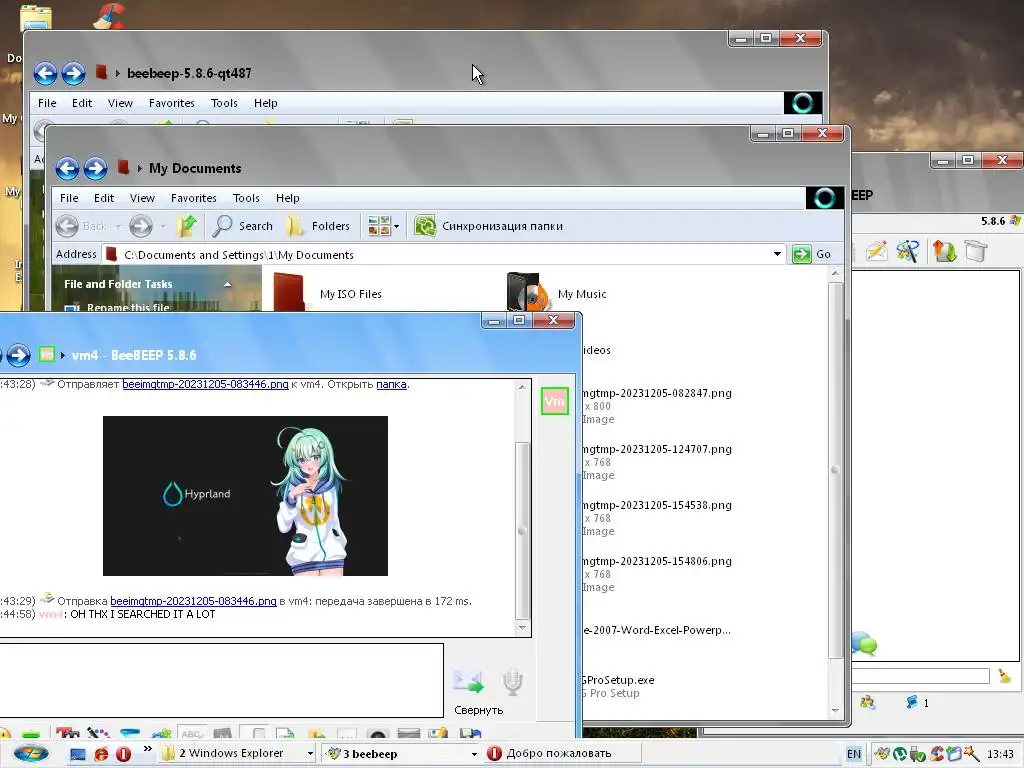This screenshot has height=768, width=1024.
Task: Open View menu in beebeep-5.8.6-qt487 window
Action: (x=120, y=103)
